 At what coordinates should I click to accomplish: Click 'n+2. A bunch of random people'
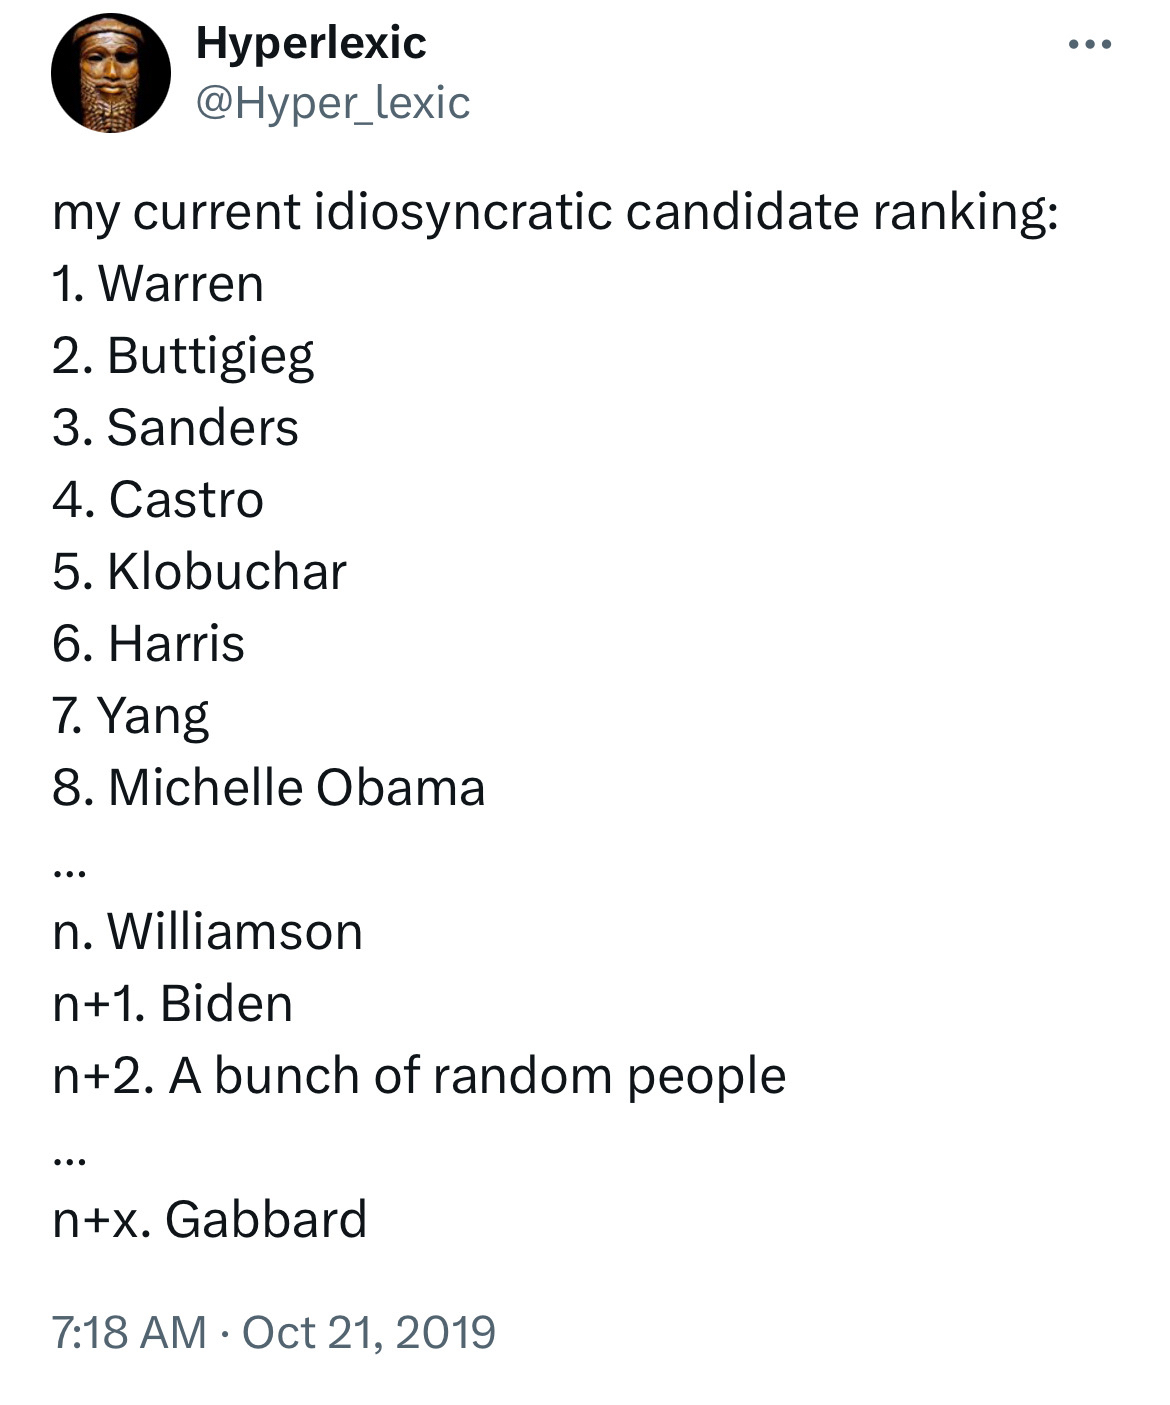419,1076
